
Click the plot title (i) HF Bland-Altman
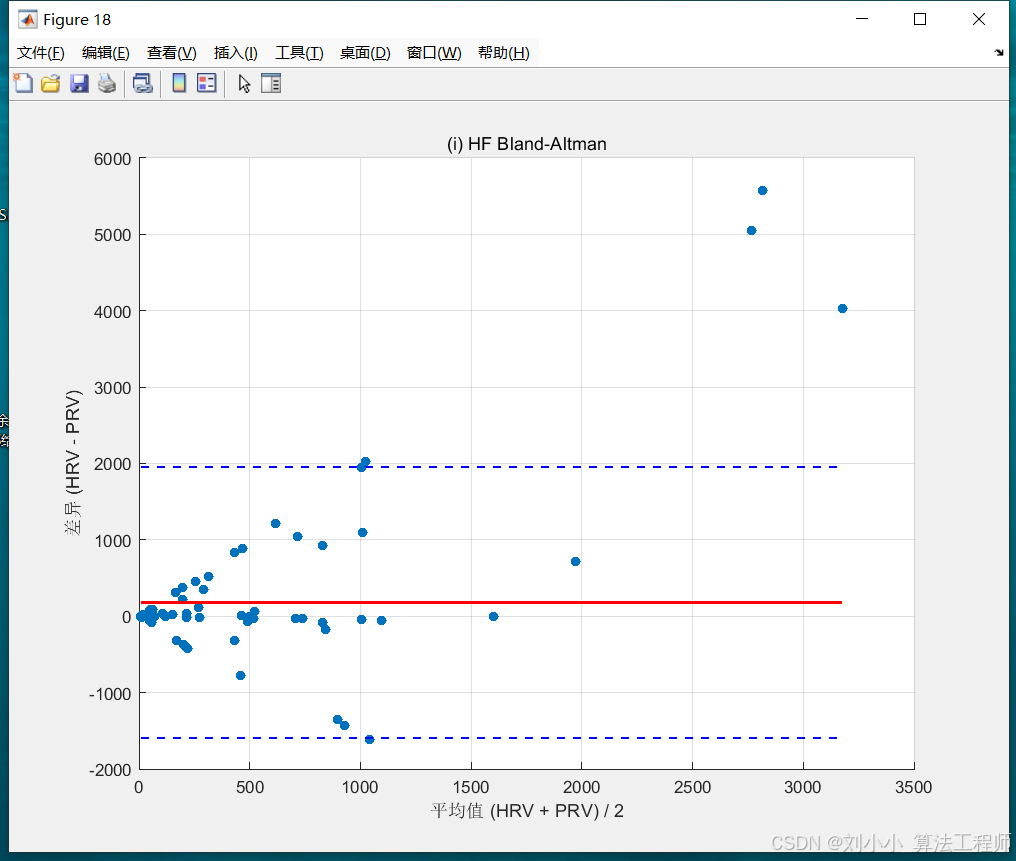[x=527, y=144]
